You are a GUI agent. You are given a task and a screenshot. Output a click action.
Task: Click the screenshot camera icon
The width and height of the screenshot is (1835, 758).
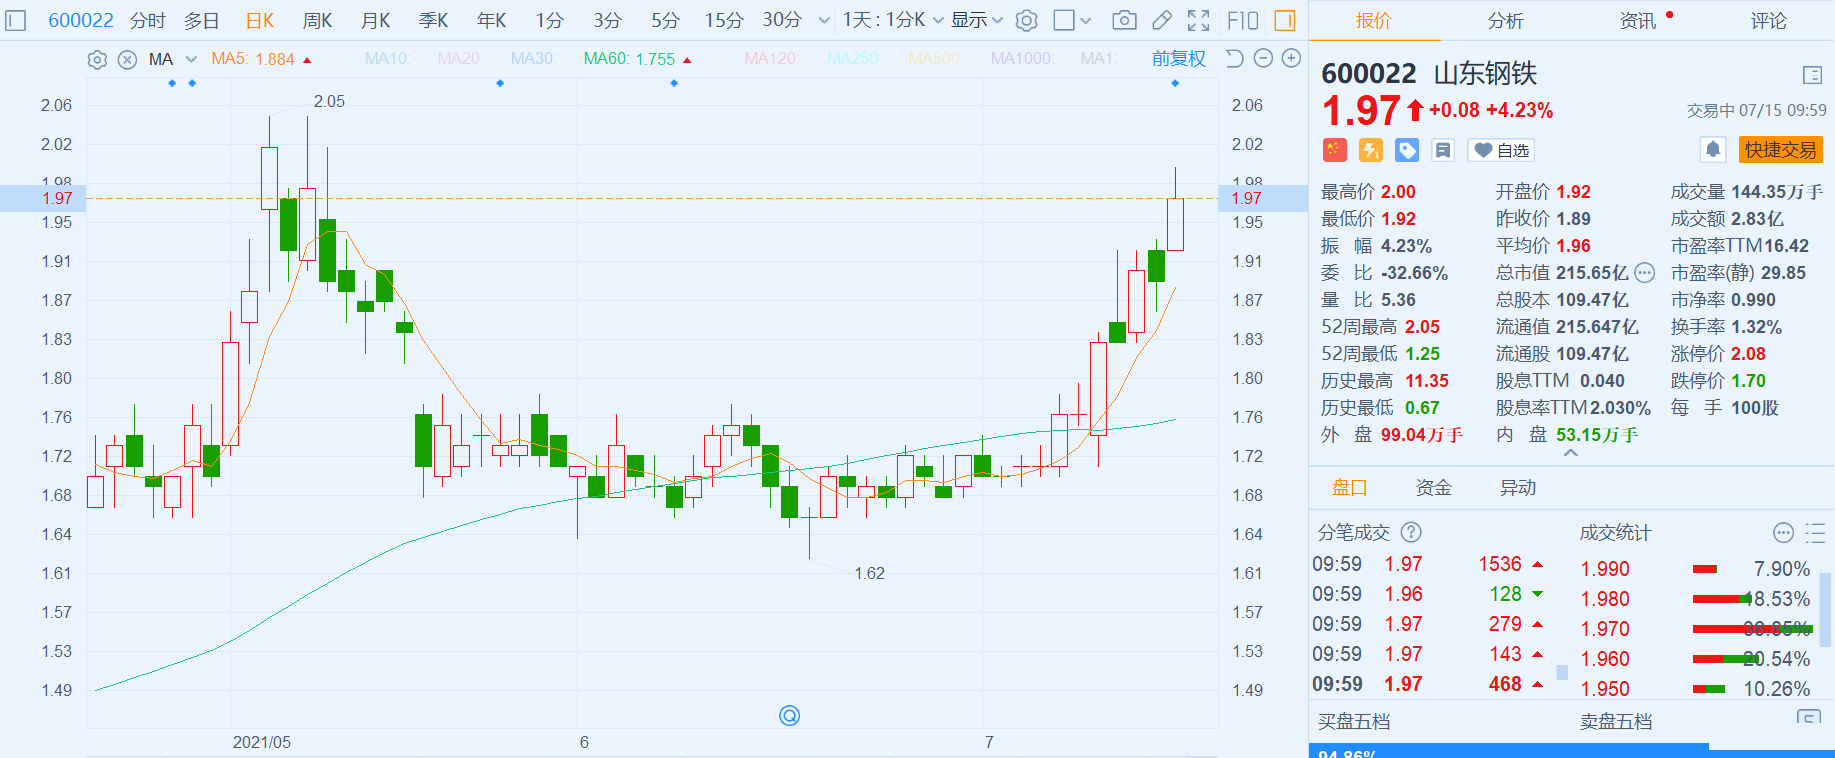click(1124, 20)
